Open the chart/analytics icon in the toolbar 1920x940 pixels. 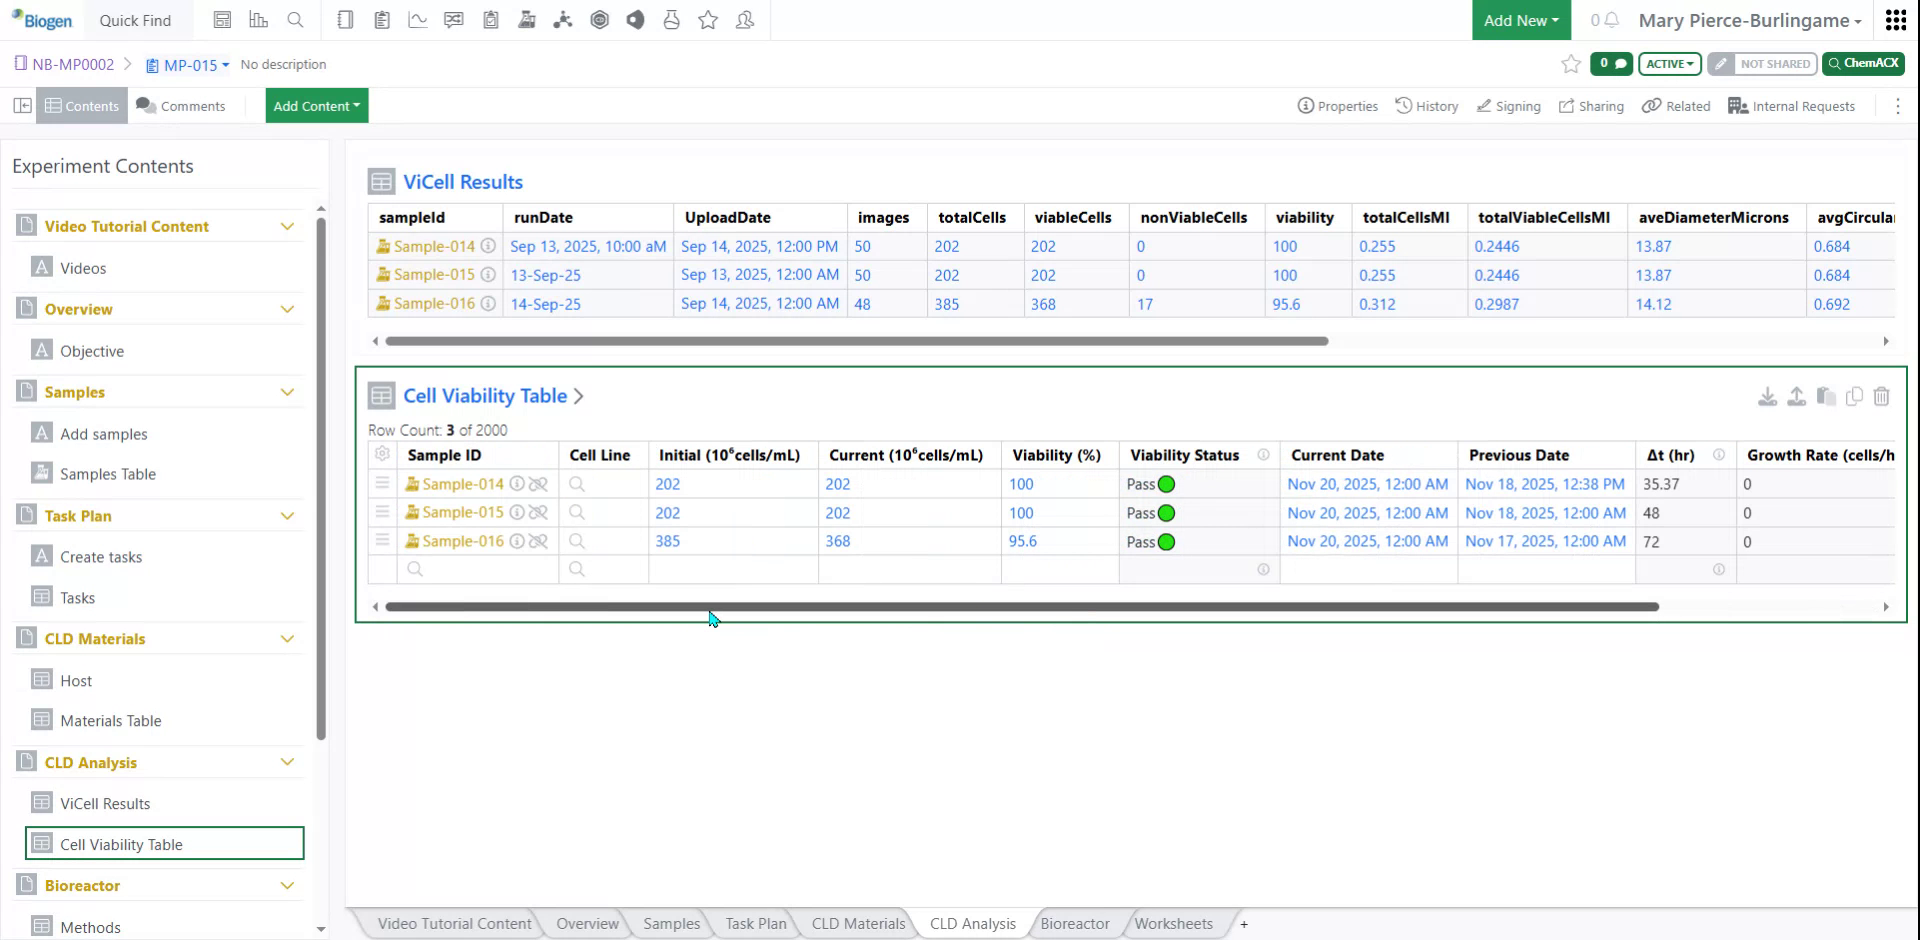417,20
